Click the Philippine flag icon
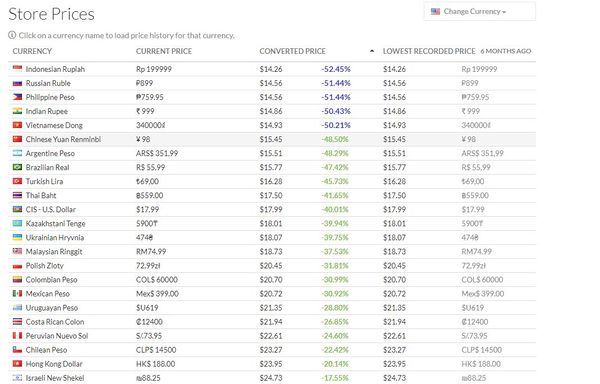Image resolution: width=600 pixels, height=384 pixels. (17, 97)
